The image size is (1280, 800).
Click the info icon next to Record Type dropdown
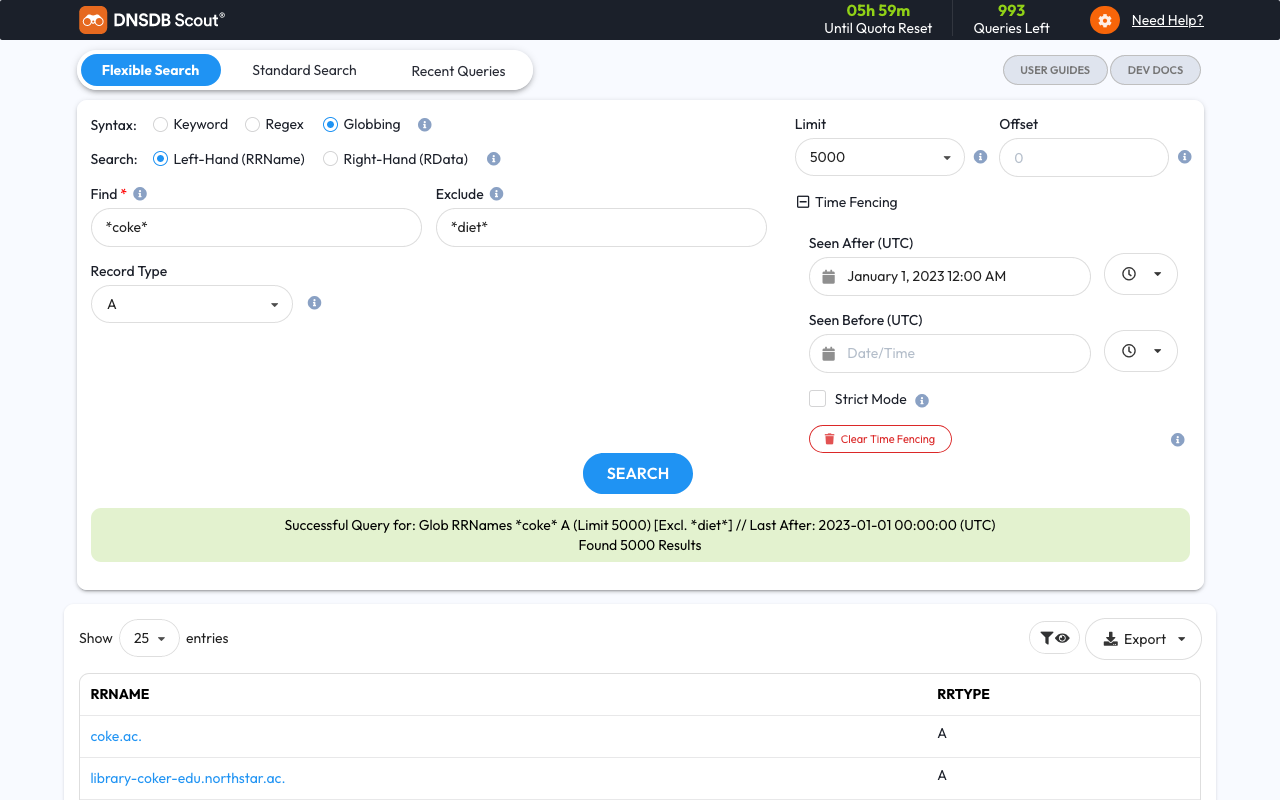tap(314, 303)
